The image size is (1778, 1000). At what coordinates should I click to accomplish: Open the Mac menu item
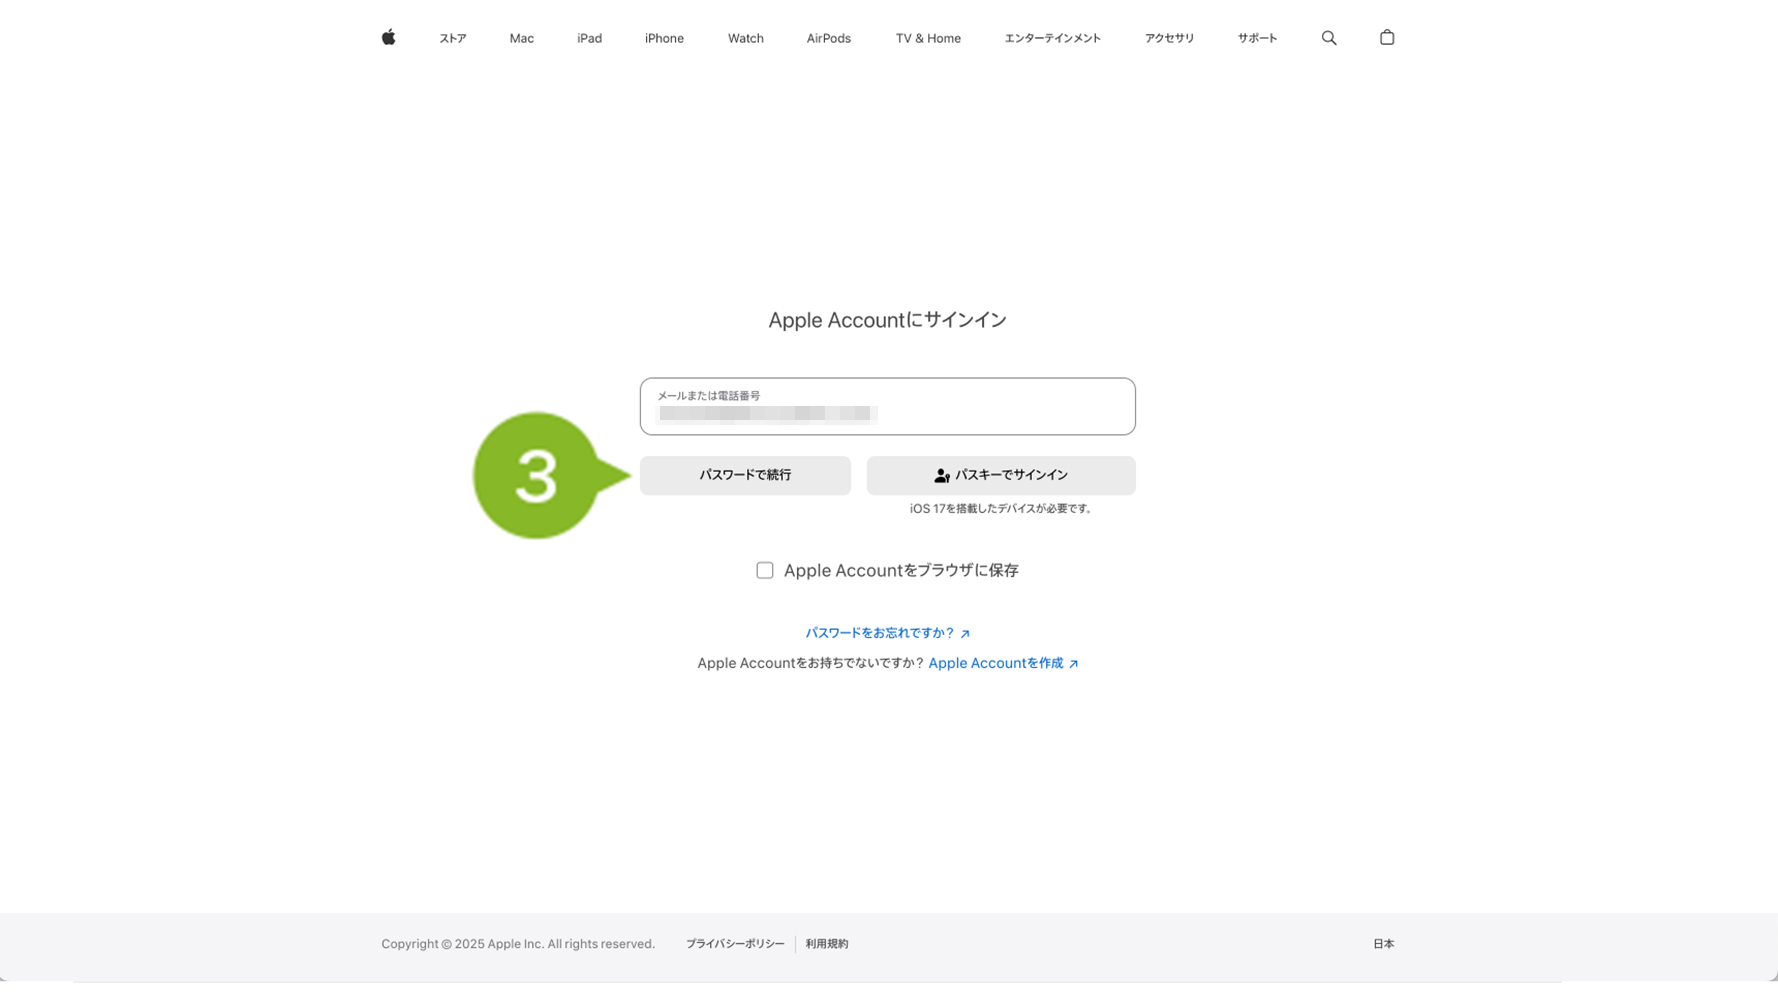coord(522,38)
